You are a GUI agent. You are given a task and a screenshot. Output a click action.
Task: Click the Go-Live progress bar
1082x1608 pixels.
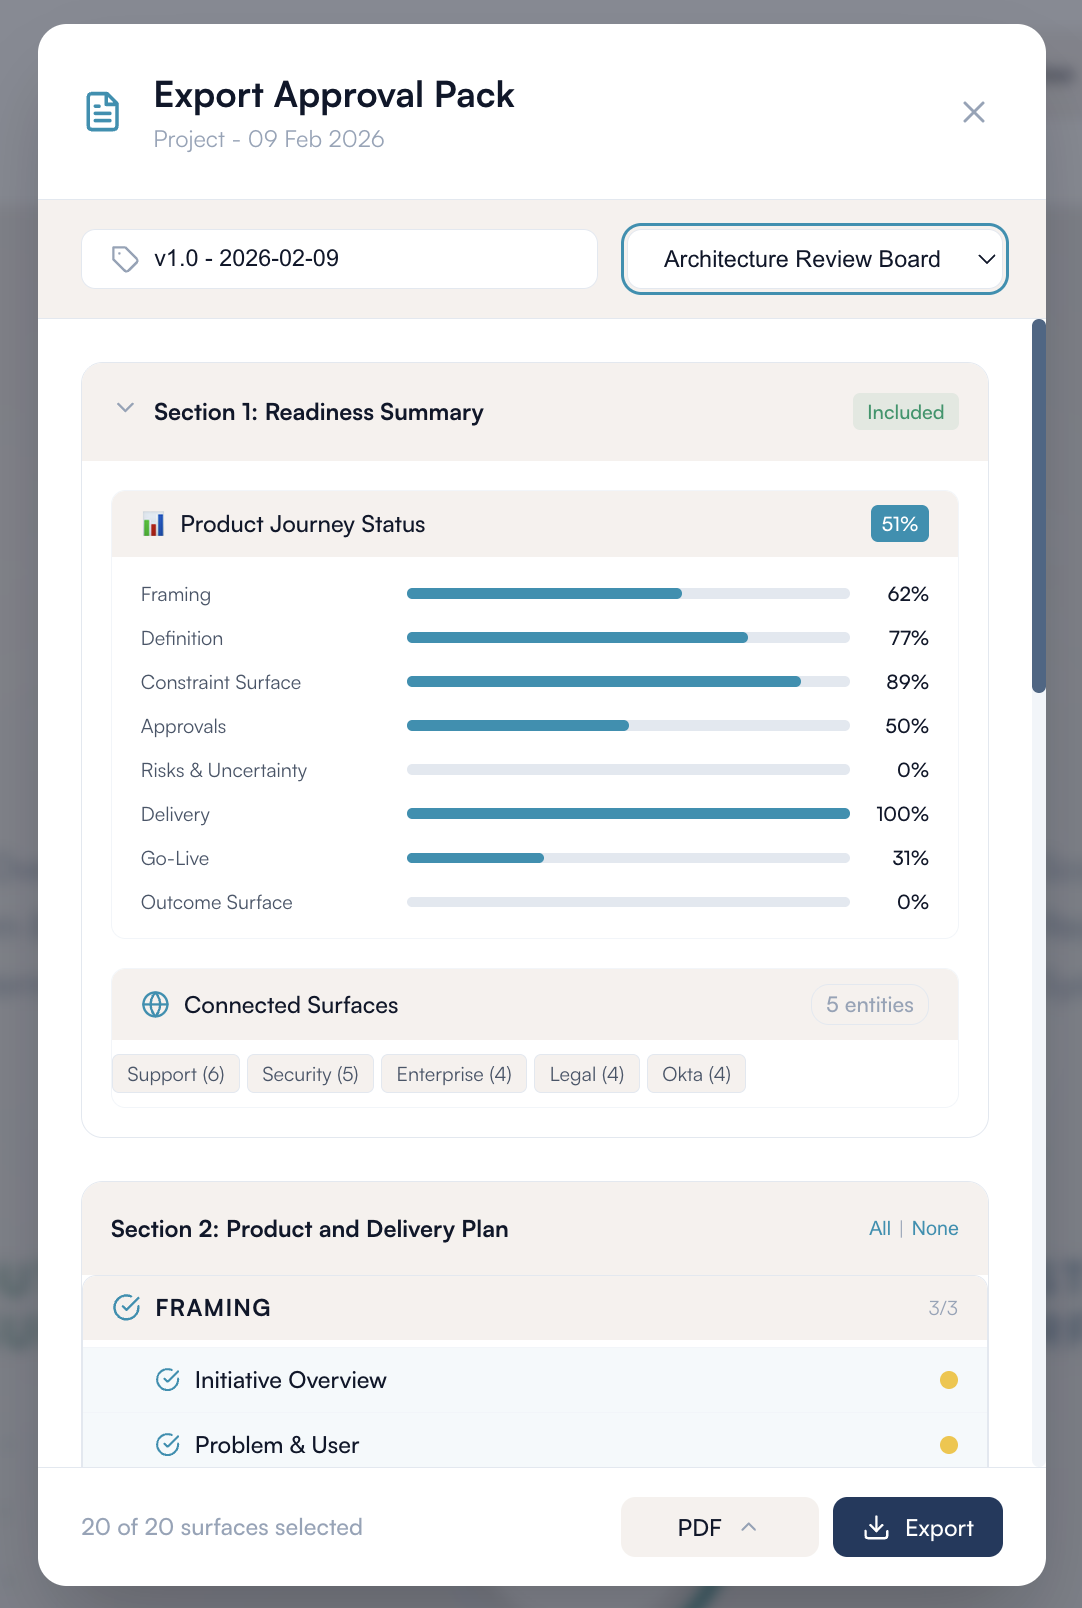pyautogui.click(x=628, y=858)
